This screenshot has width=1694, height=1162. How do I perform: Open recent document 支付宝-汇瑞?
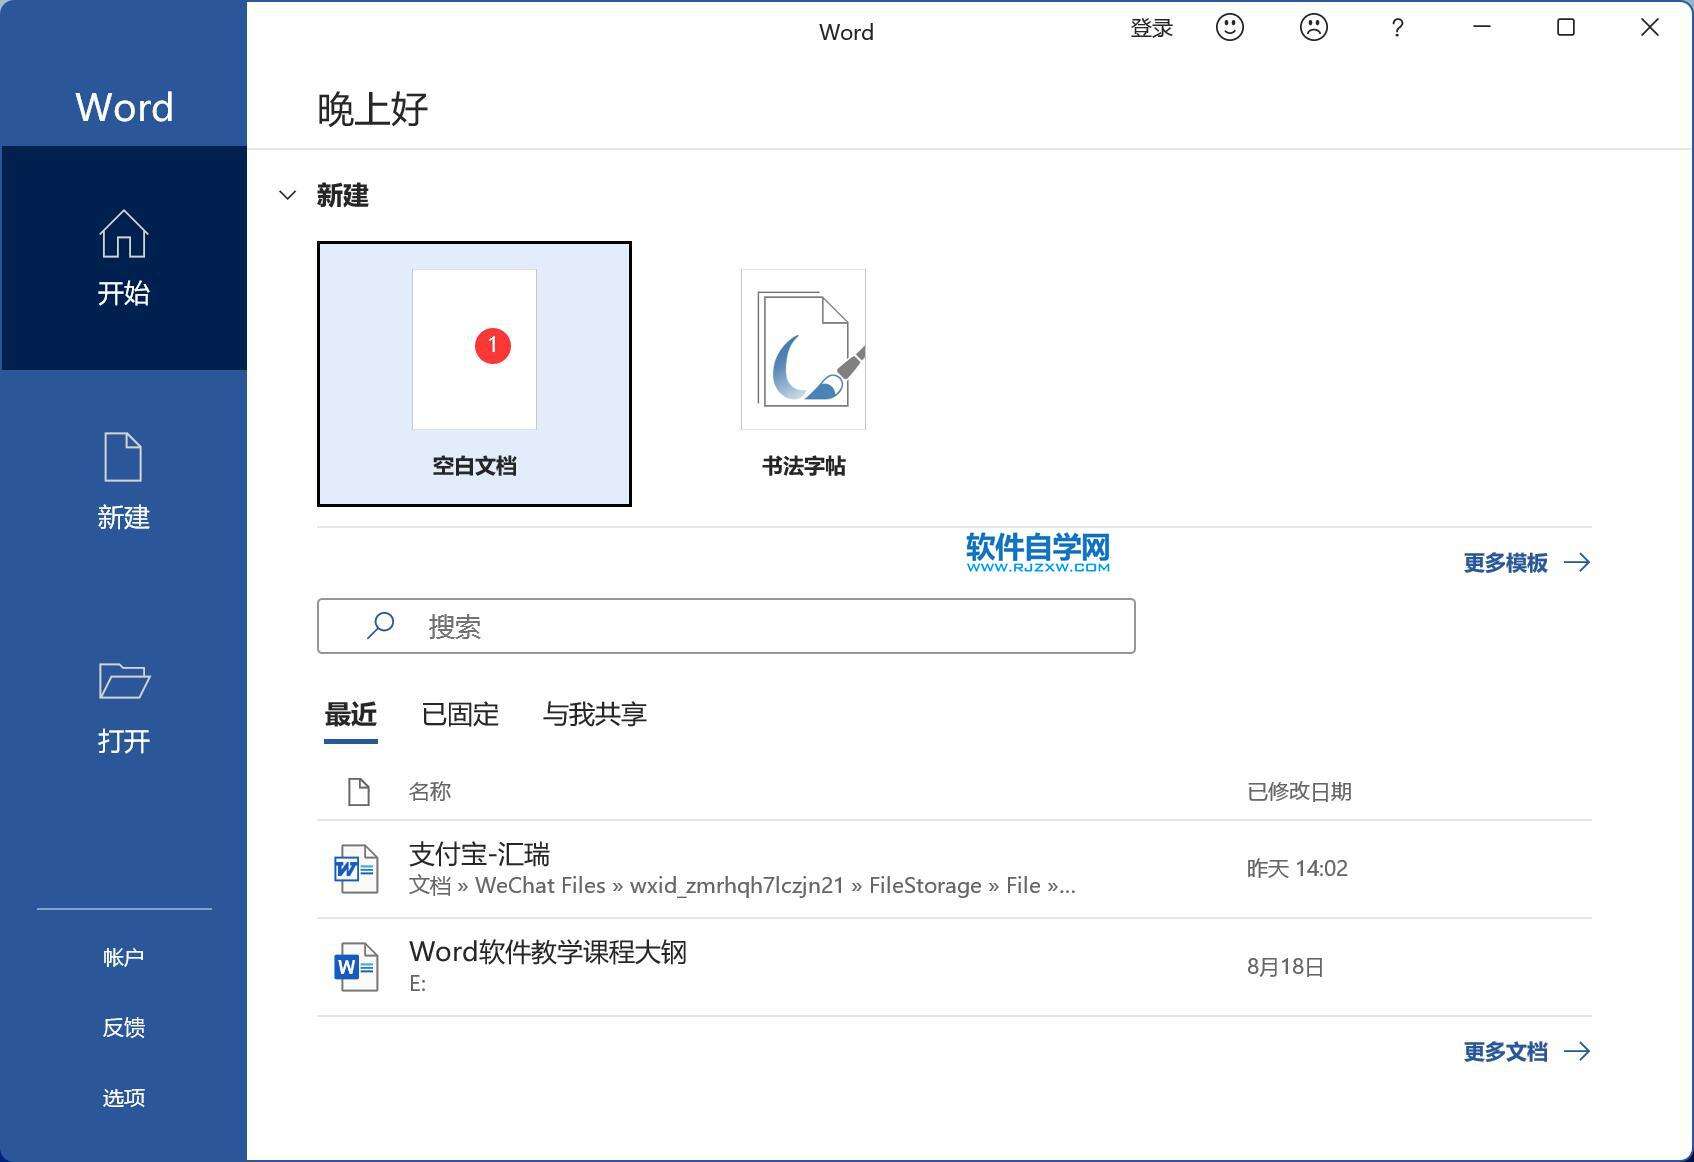point(954,869)
